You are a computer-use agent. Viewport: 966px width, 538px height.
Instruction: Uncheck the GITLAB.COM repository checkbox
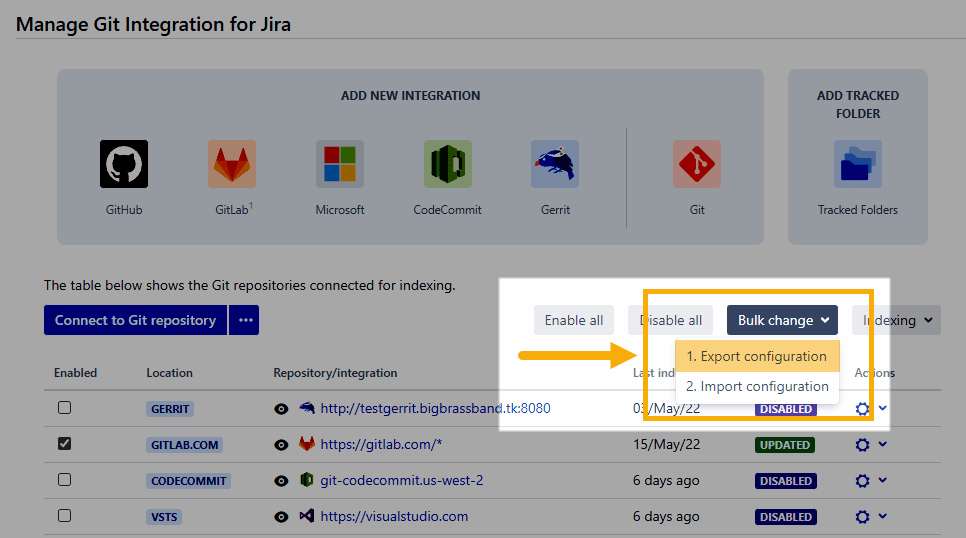[65, 444]
